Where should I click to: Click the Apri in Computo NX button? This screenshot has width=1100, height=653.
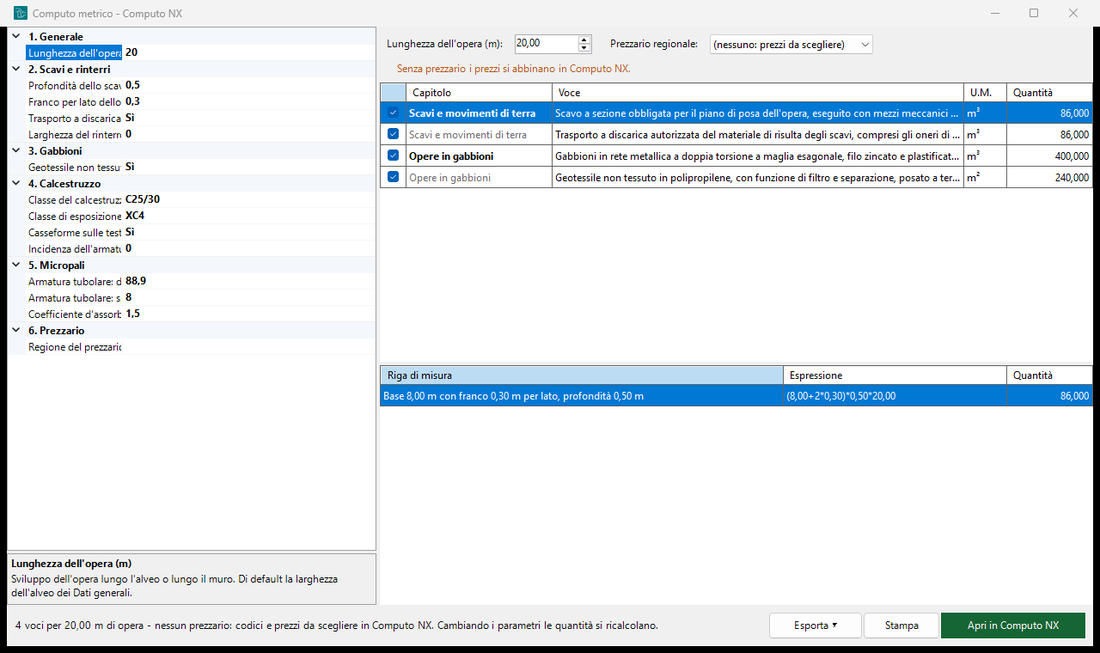click(1013, 626)
